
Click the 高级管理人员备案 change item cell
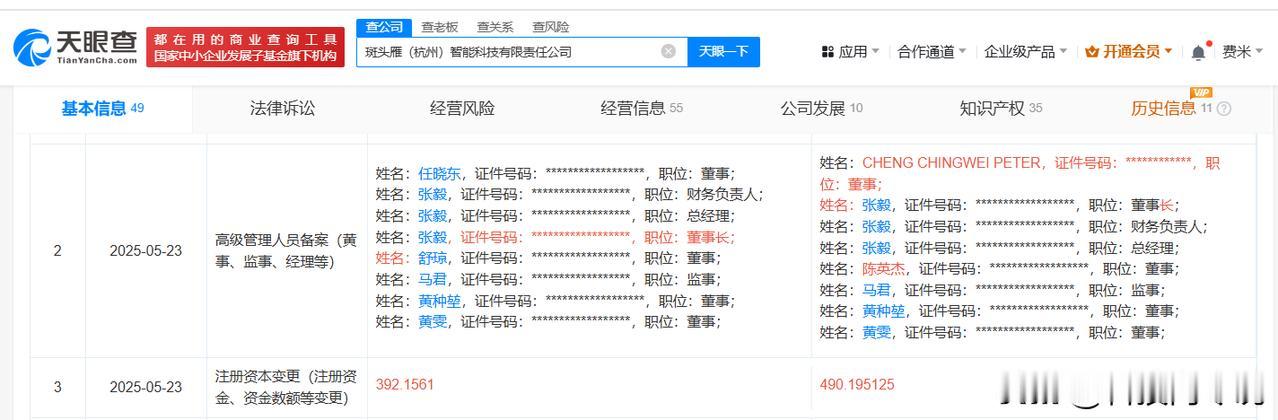tap(286, 250)
